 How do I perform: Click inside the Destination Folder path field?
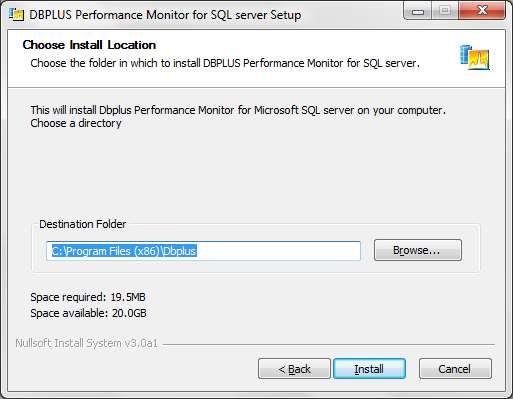[x=203, y=251]
